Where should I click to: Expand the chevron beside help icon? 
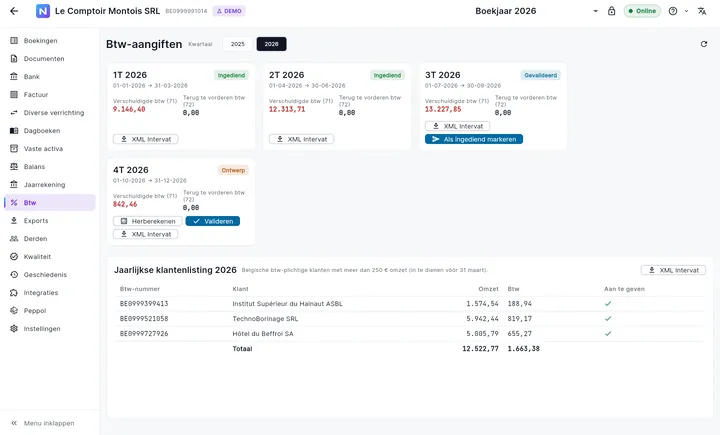coord(686,11)
